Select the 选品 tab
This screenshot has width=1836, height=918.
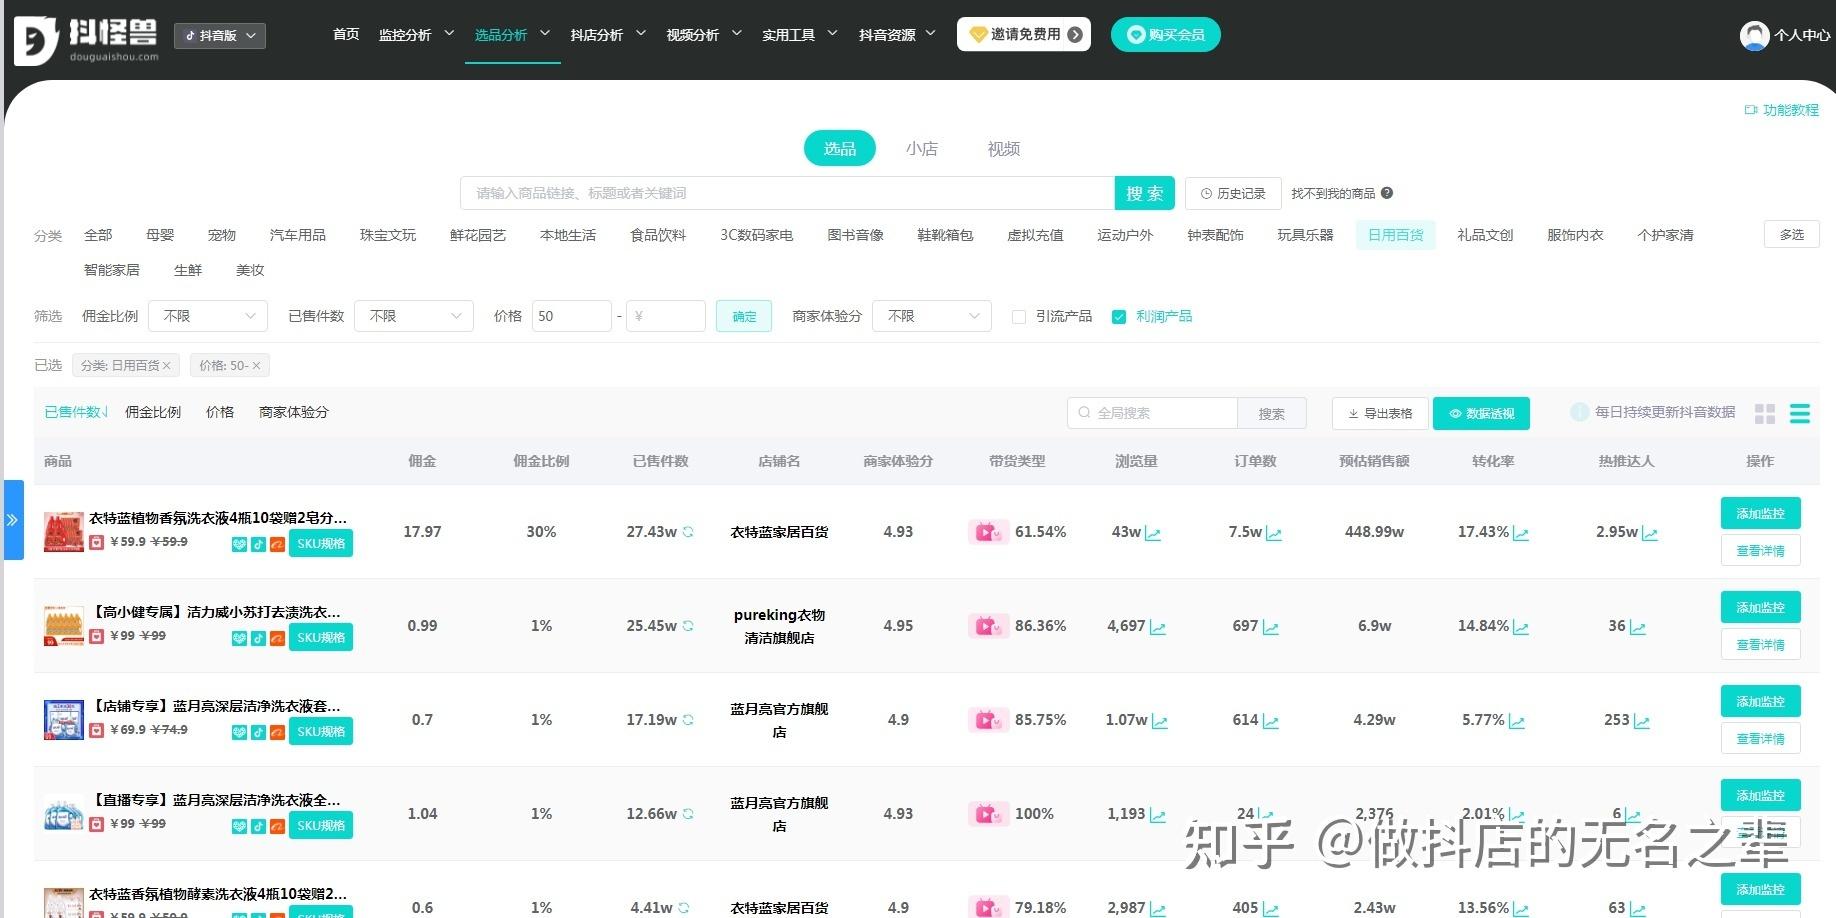pos(840,149)
